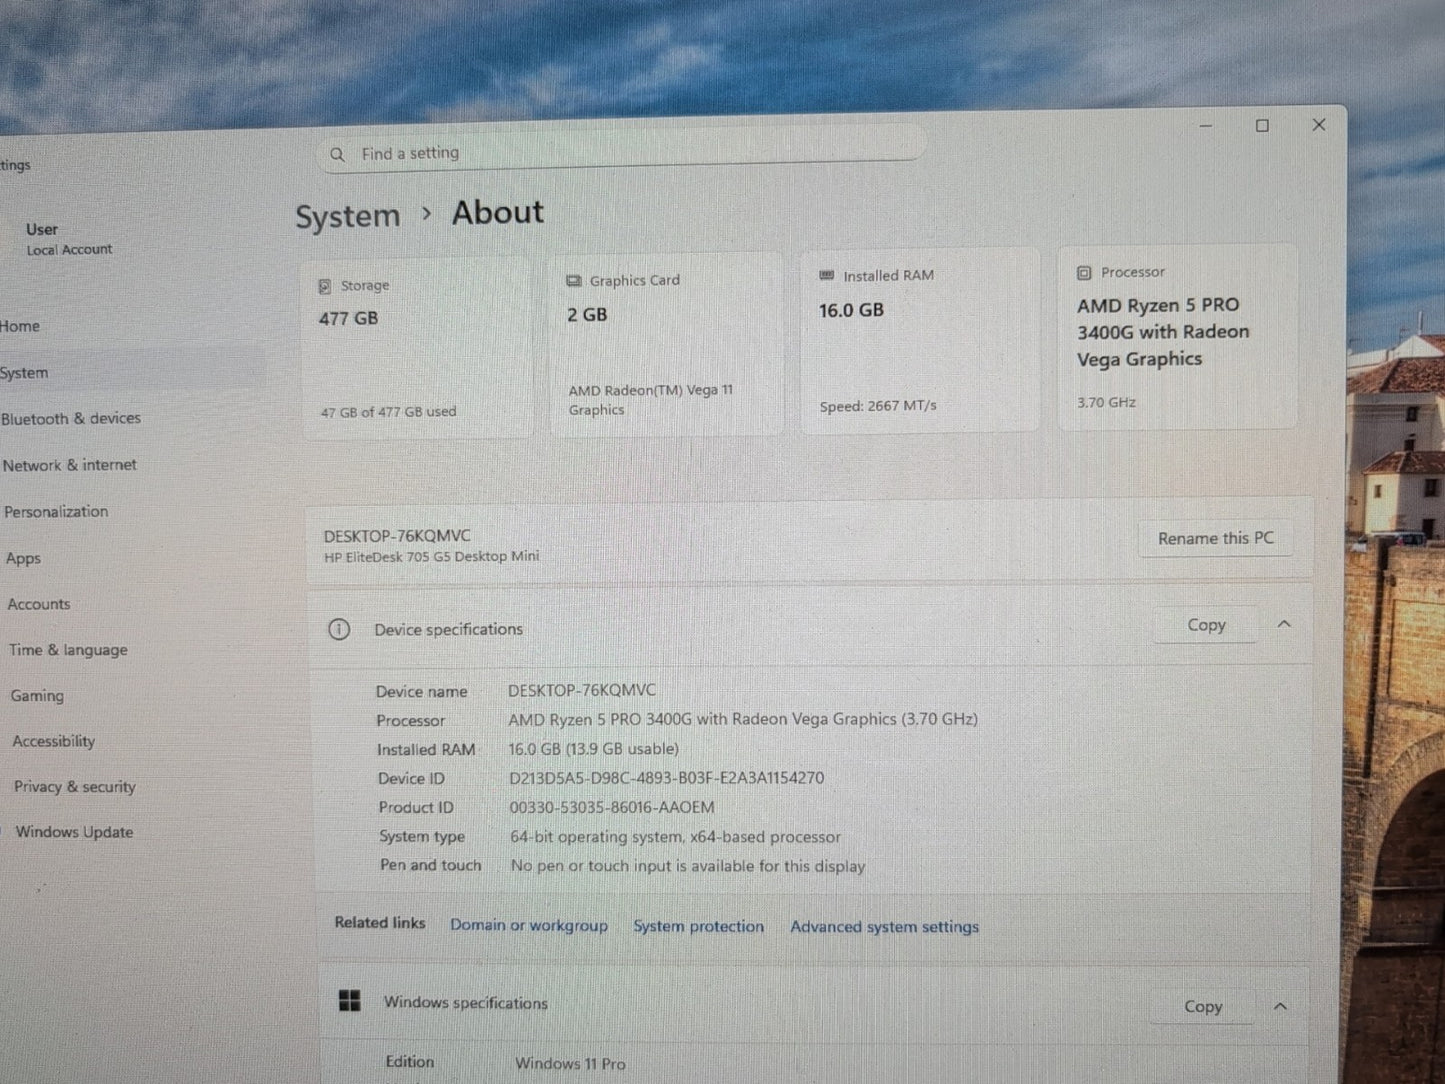
Task: Select System in the sidebar
Action: (24, 373)
